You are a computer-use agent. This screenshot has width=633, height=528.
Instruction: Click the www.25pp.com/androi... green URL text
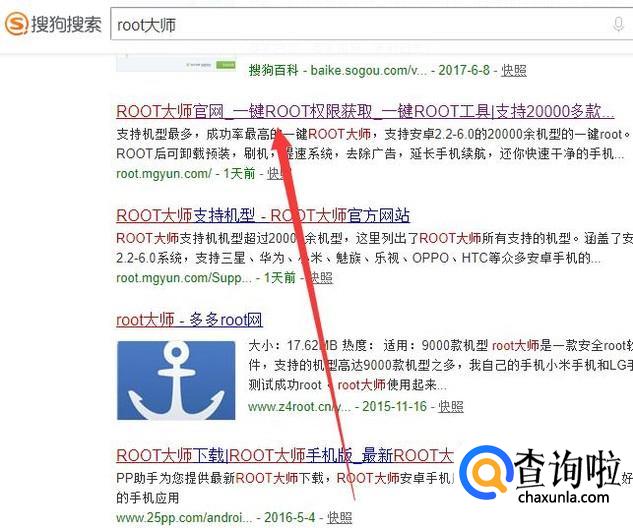coord(184,518)
